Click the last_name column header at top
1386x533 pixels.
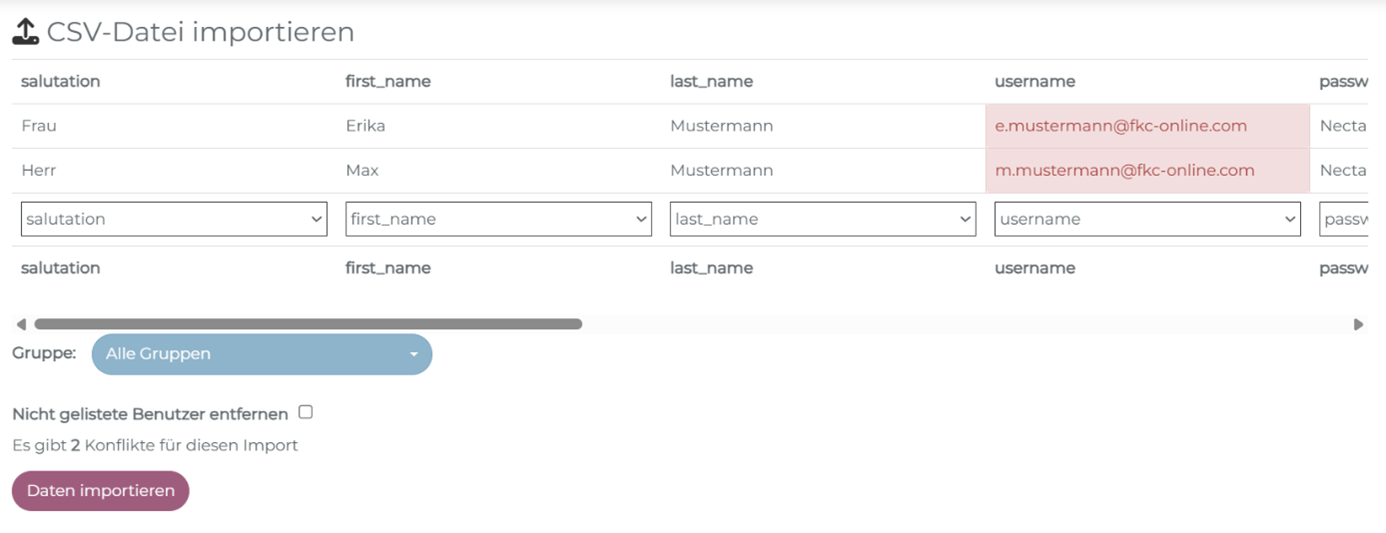(x=711, y=81)
